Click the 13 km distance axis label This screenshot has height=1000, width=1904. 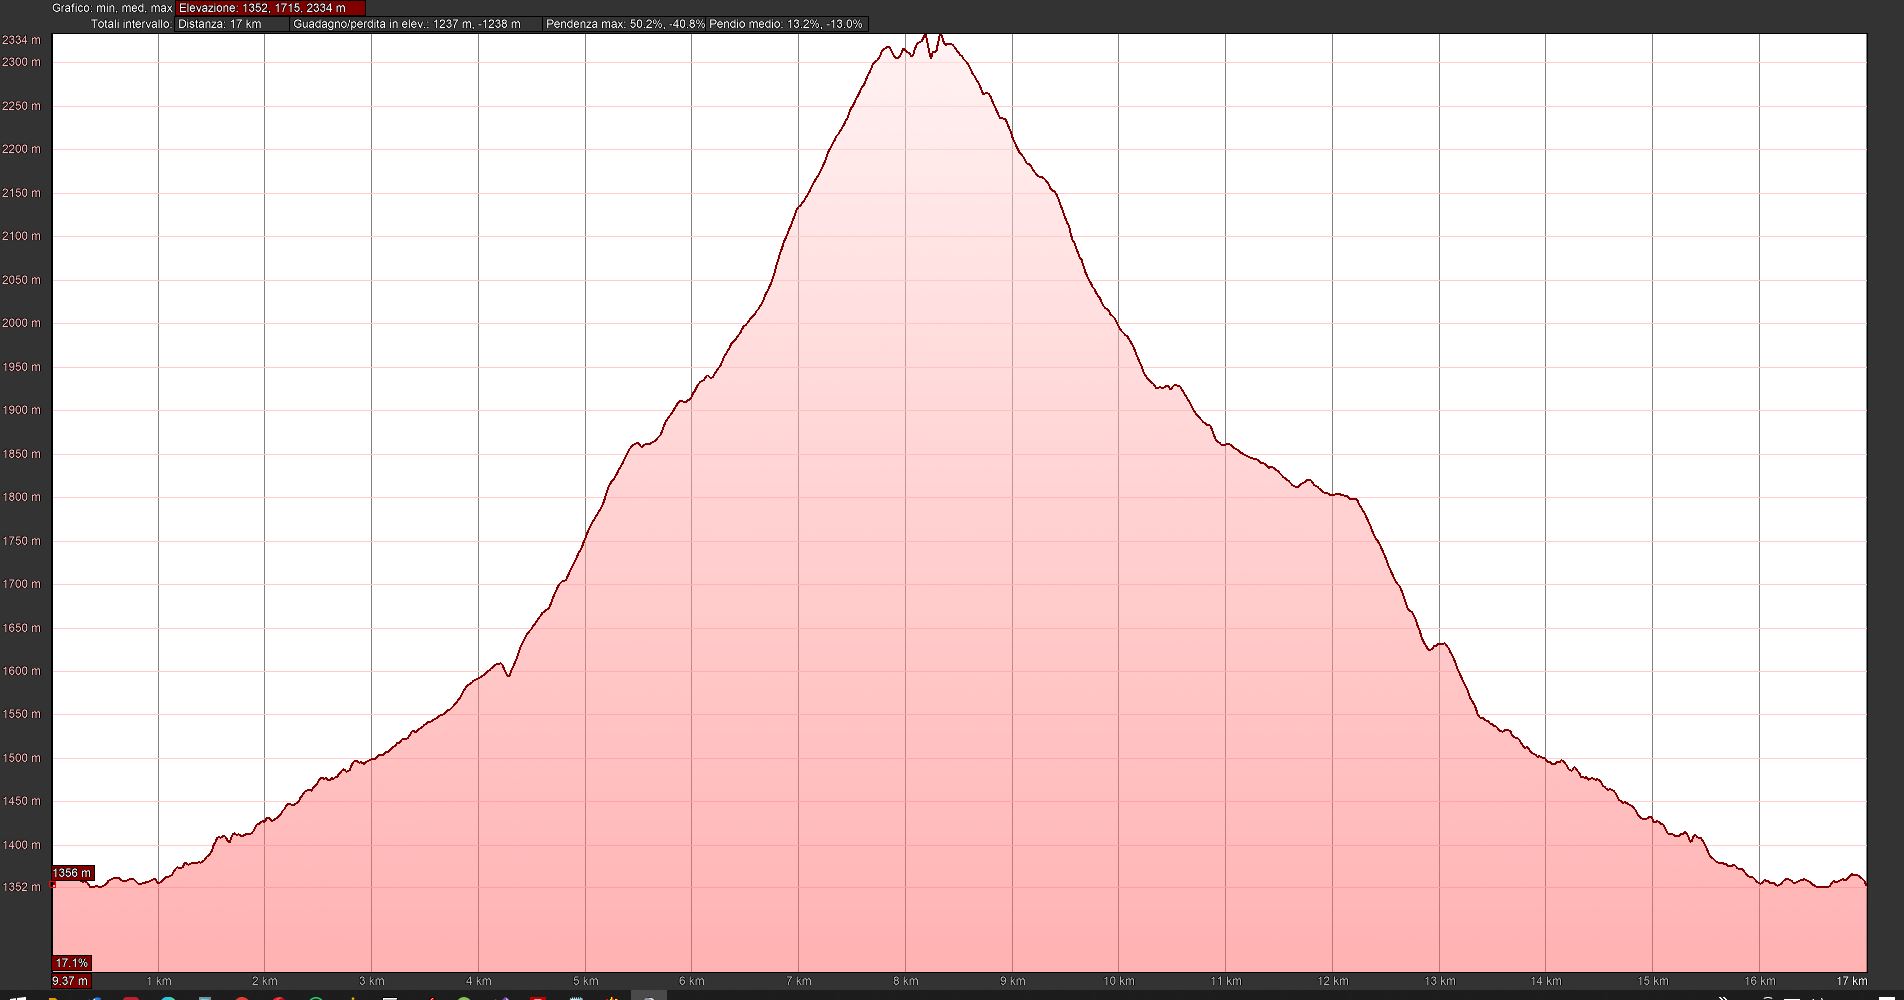click(x=1439, y=981)
